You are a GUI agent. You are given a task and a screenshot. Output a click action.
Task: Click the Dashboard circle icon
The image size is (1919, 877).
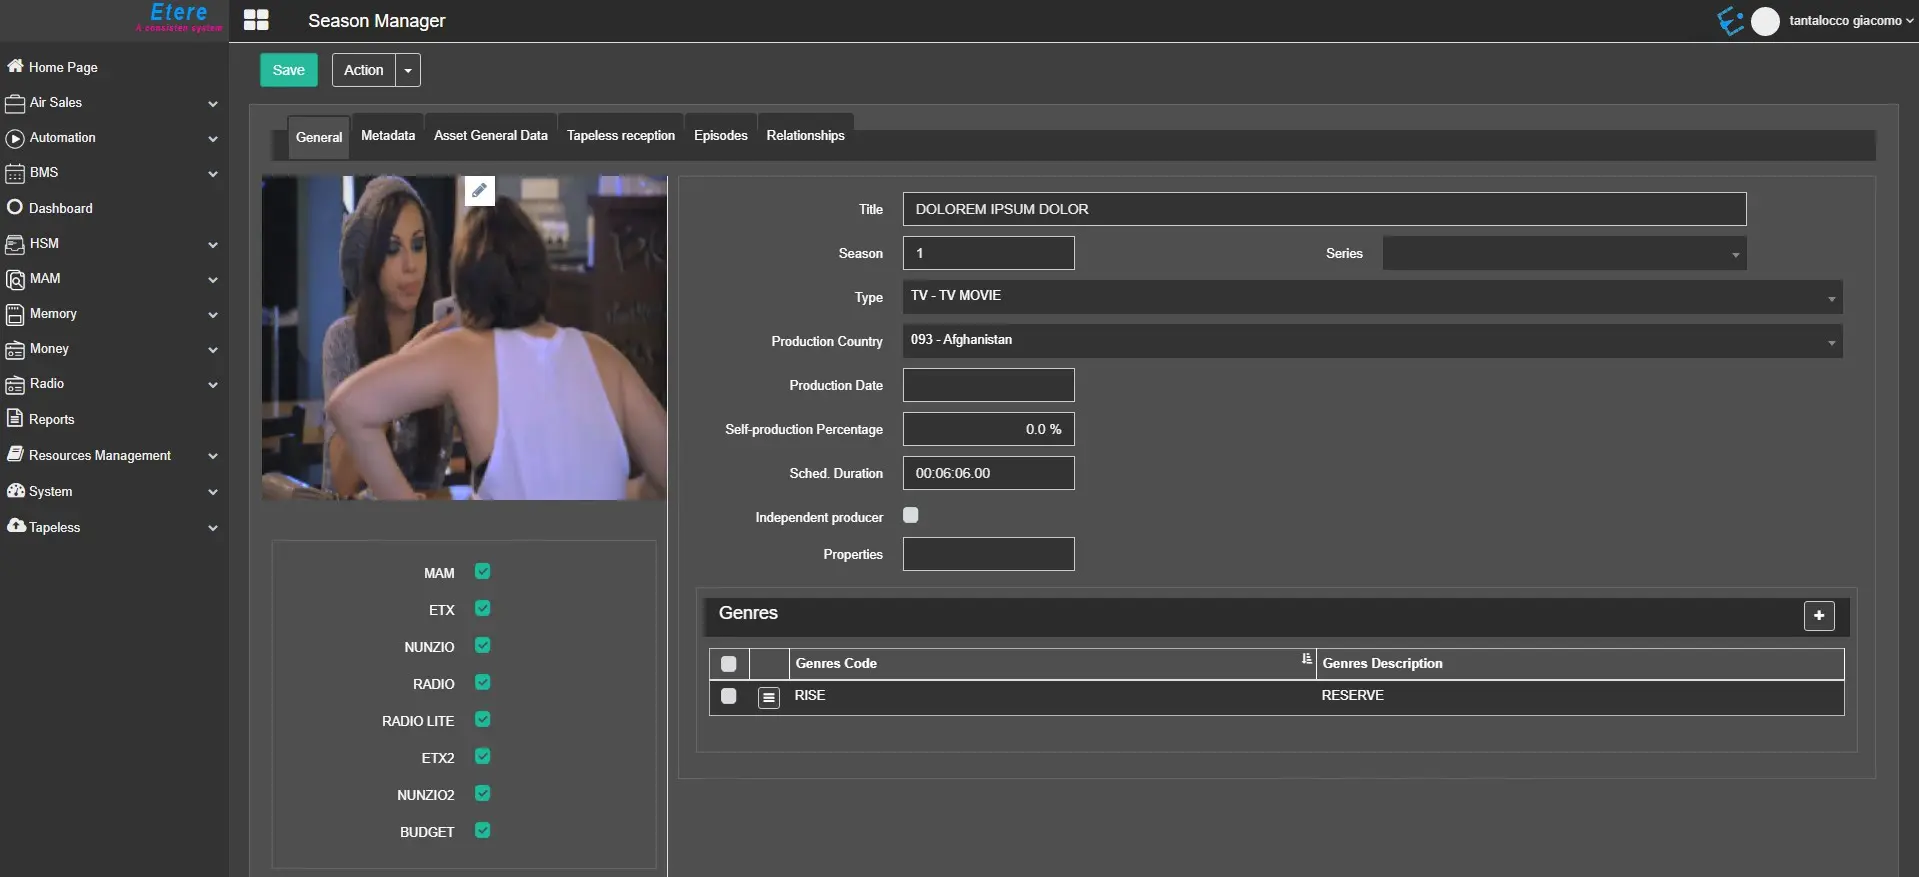15,207
